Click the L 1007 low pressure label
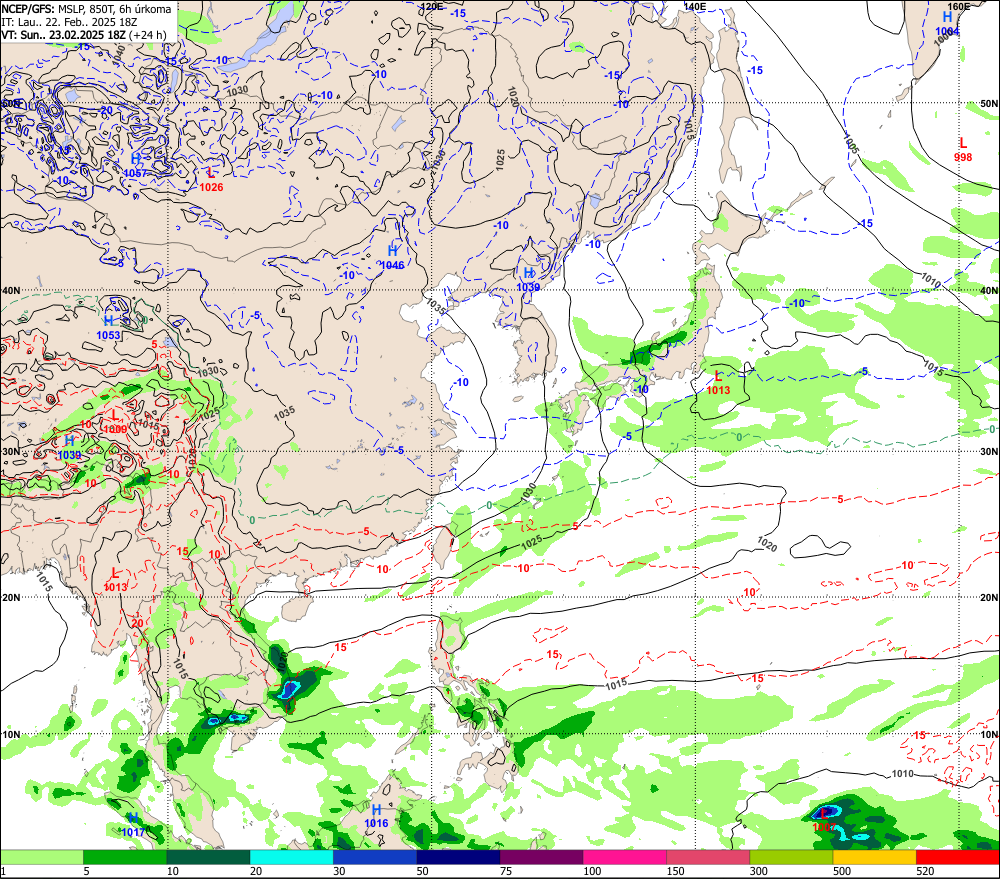The width and height of the screenshot is (1000, 879). pyautogui.click(x=824, y=820)
